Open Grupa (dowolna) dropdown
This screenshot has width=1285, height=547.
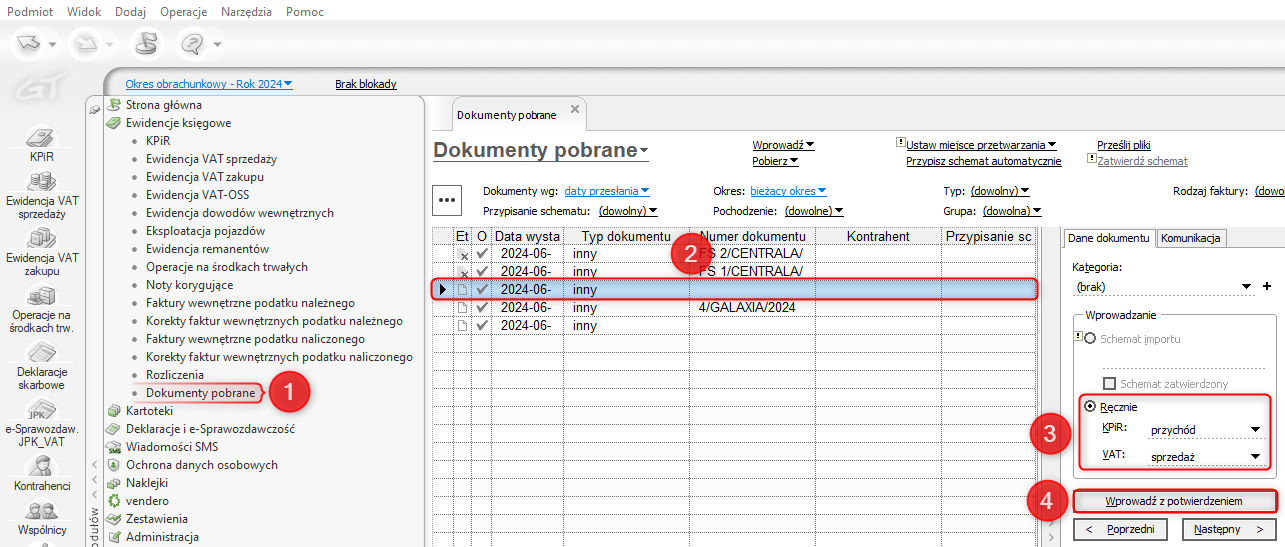pyautogui.click(x=1011, y=211)
